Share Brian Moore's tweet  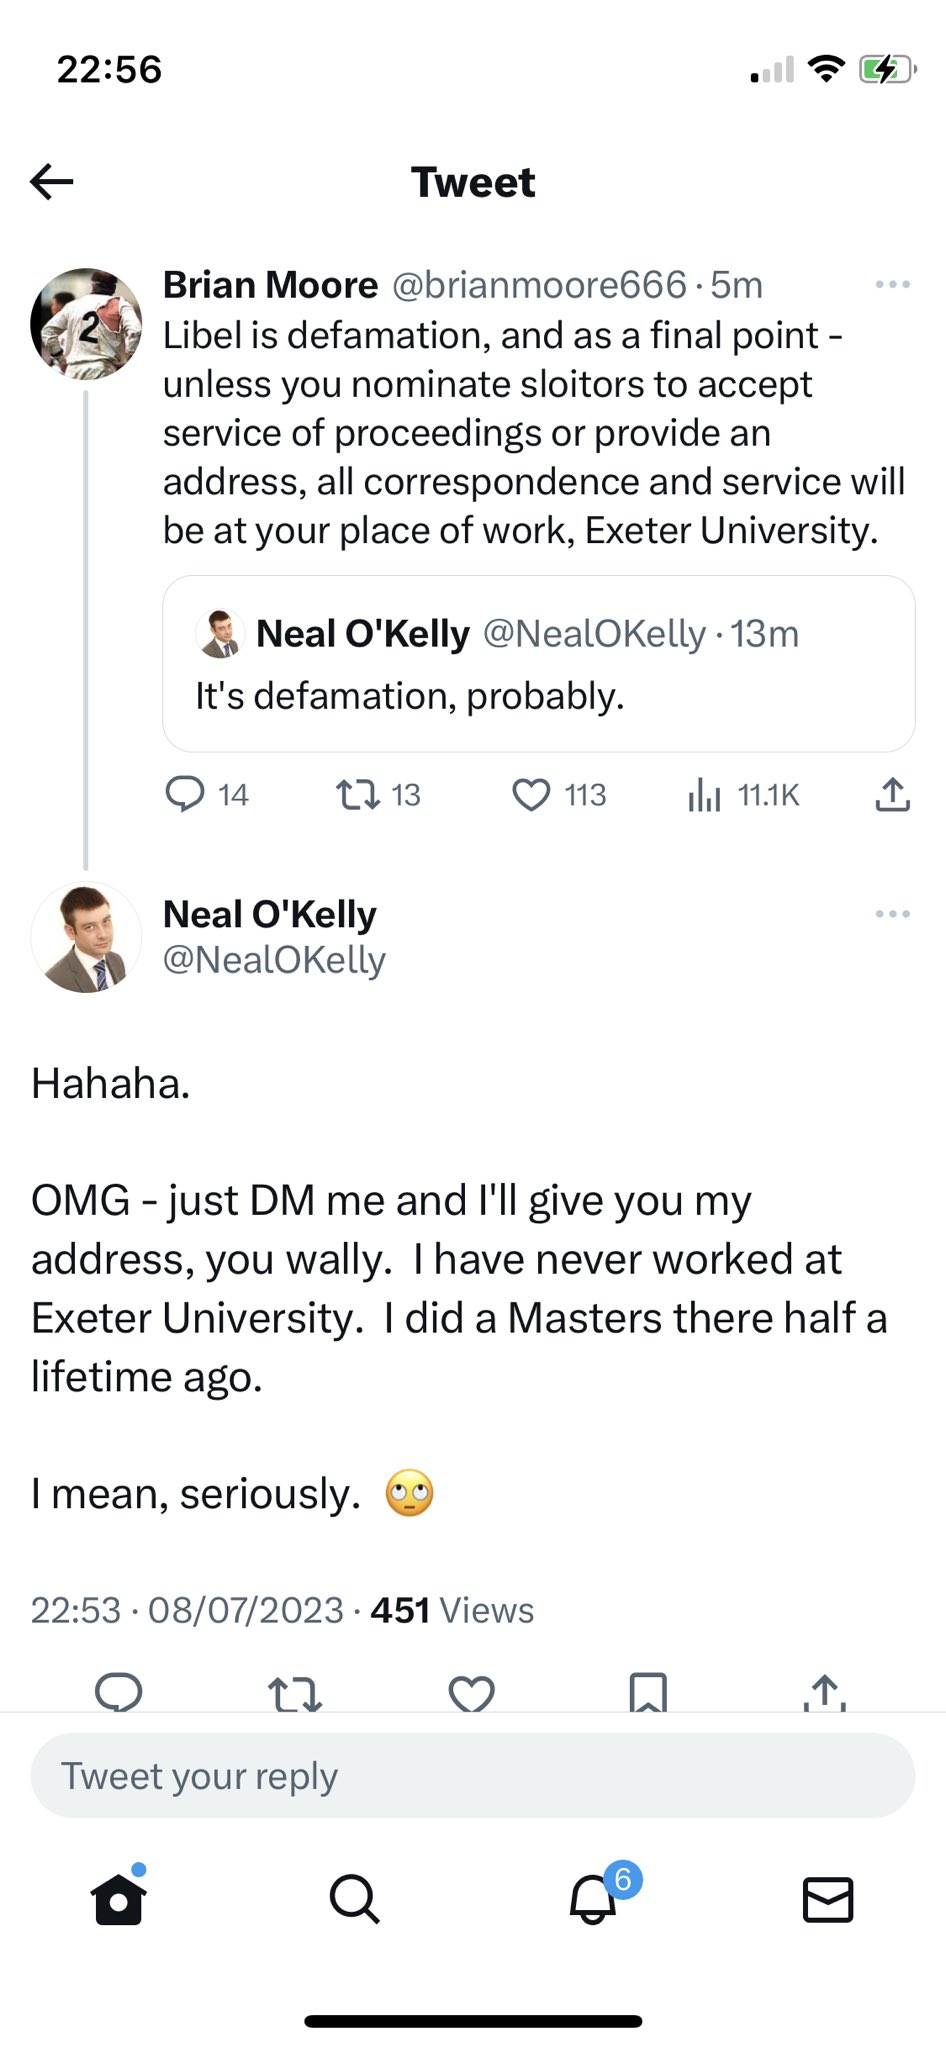[892, 794]
